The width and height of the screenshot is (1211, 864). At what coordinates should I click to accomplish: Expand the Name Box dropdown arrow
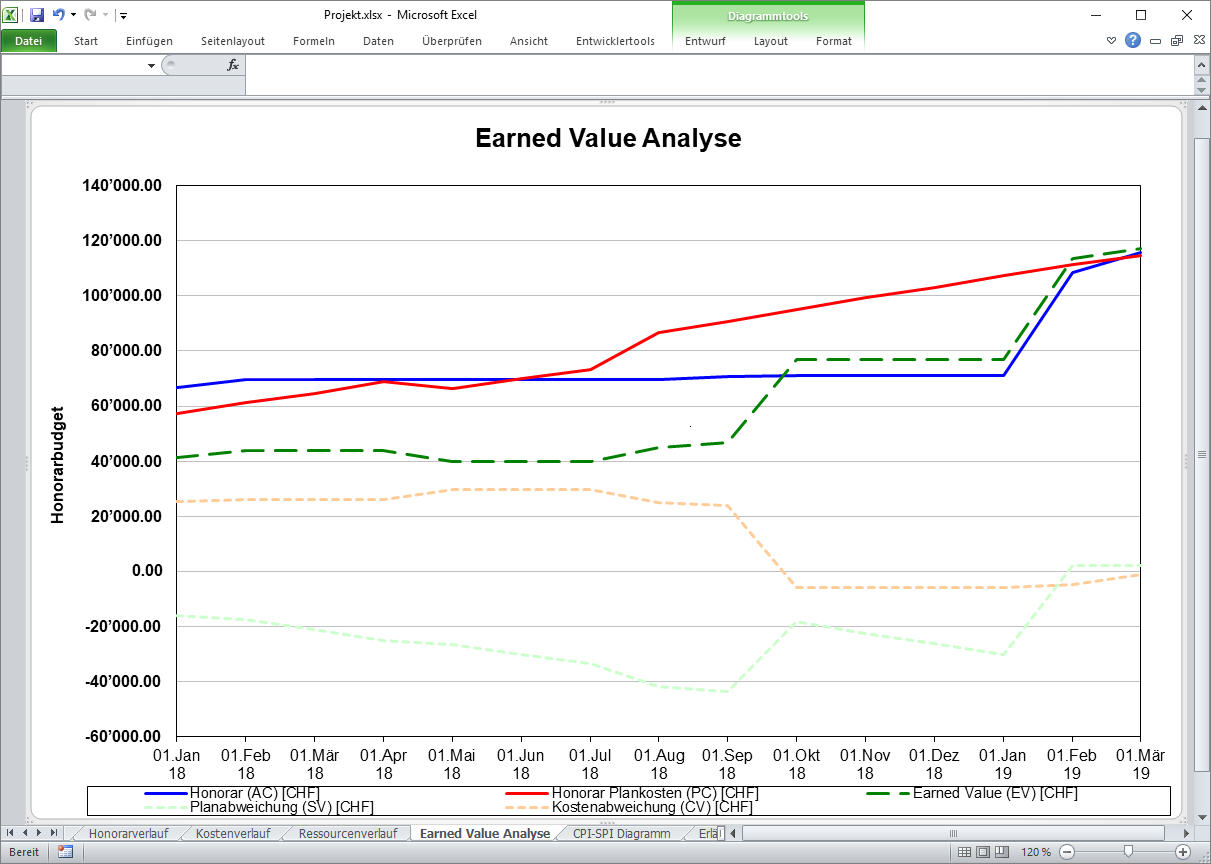click(152, 64)
